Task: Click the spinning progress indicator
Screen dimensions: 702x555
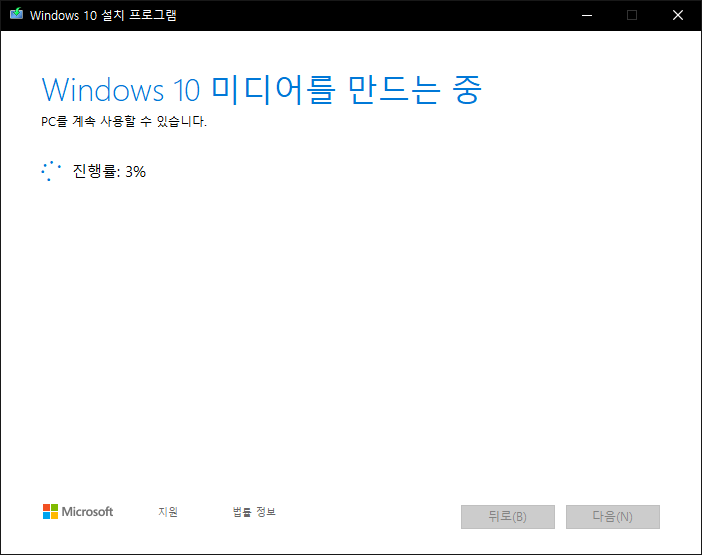Action: point(51,171)
